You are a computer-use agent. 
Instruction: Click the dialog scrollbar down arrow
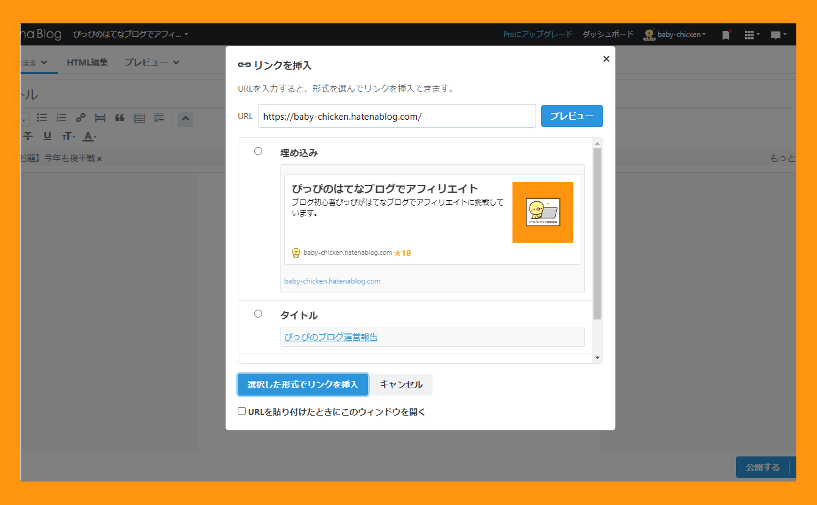[597, 358]
